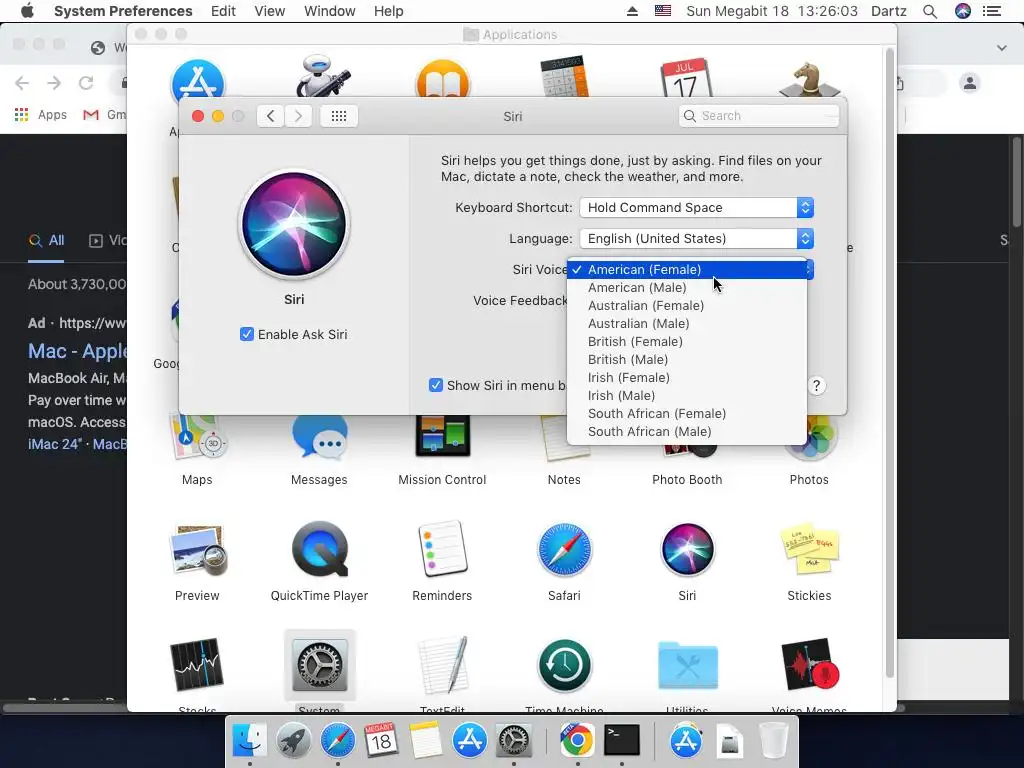Screen dimensions: 1024x768
Task: Open the Keyboard Shortcut dropdown
Action: [x=696, y=208]
